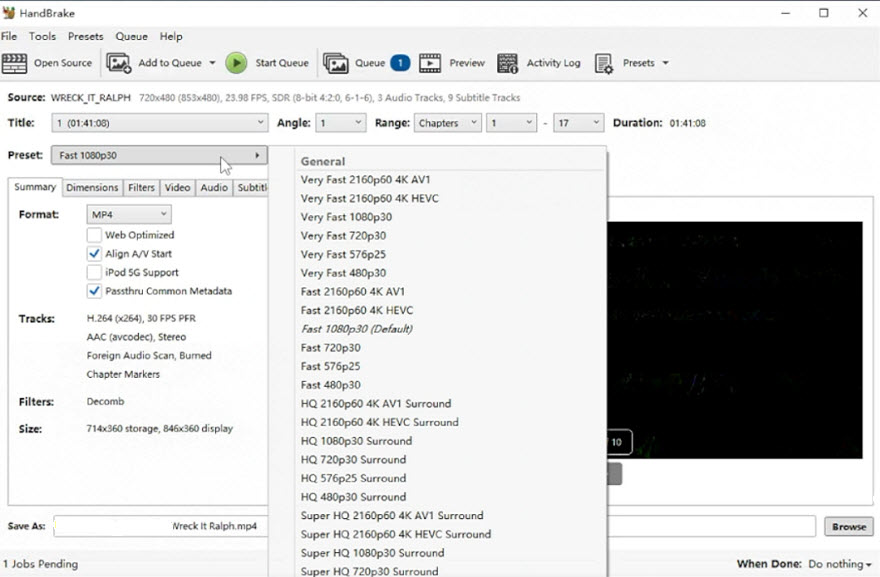This screenshot has height=577, width=880.
Task: Open the Queue menu in the menu bar
Action: 131,36
